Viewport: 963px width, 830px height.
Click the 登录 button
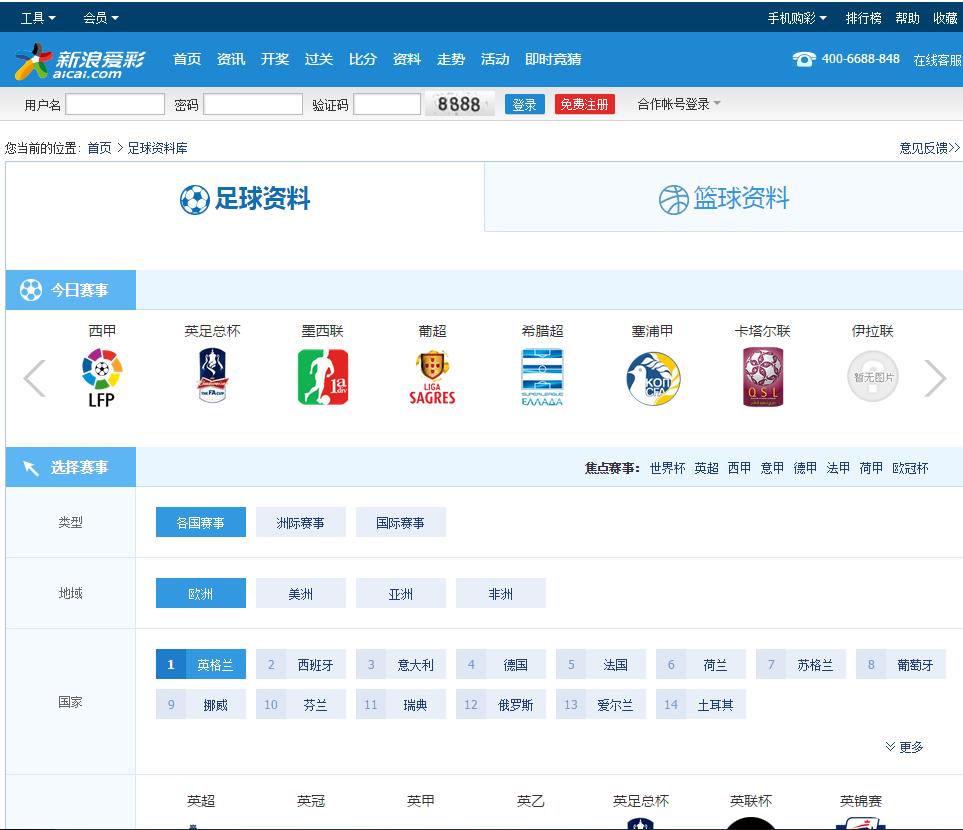tap(524, 104)
